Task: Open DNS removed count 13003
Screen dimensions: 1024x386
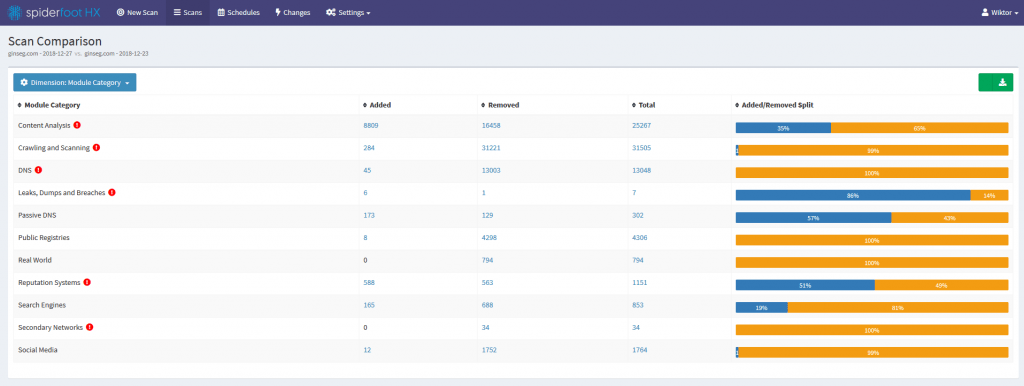Action: pyautogui.click(x=491, y=170)
